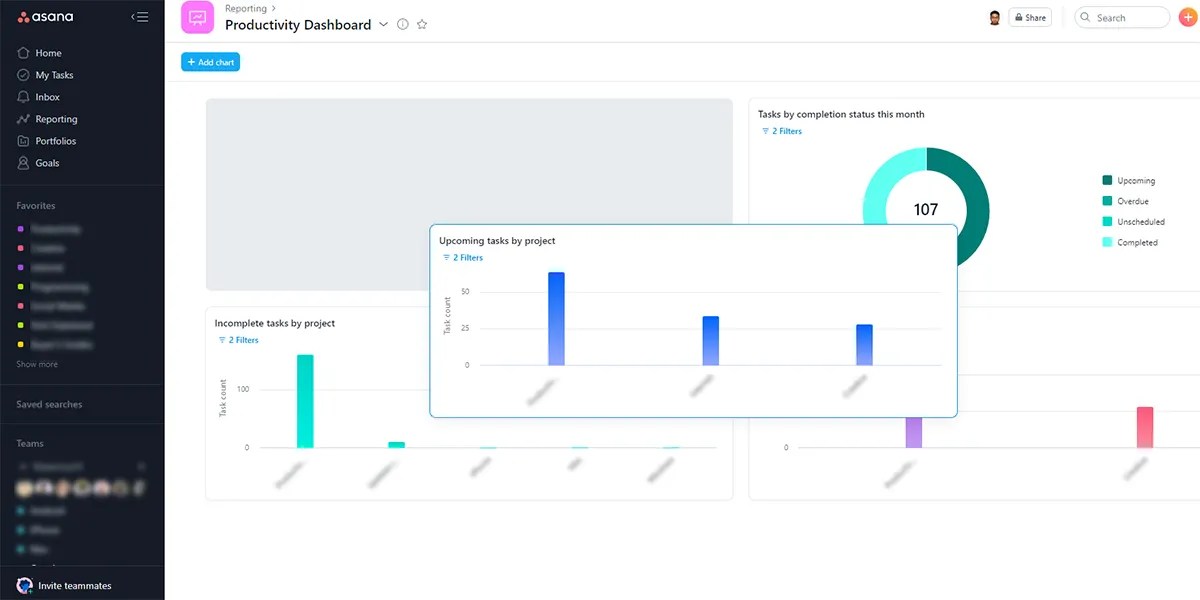The height and width of the screenshot is (600, 1200).
Task: Click the Search field at top right
Action: pyautogui.click(x=1122, y=17)
